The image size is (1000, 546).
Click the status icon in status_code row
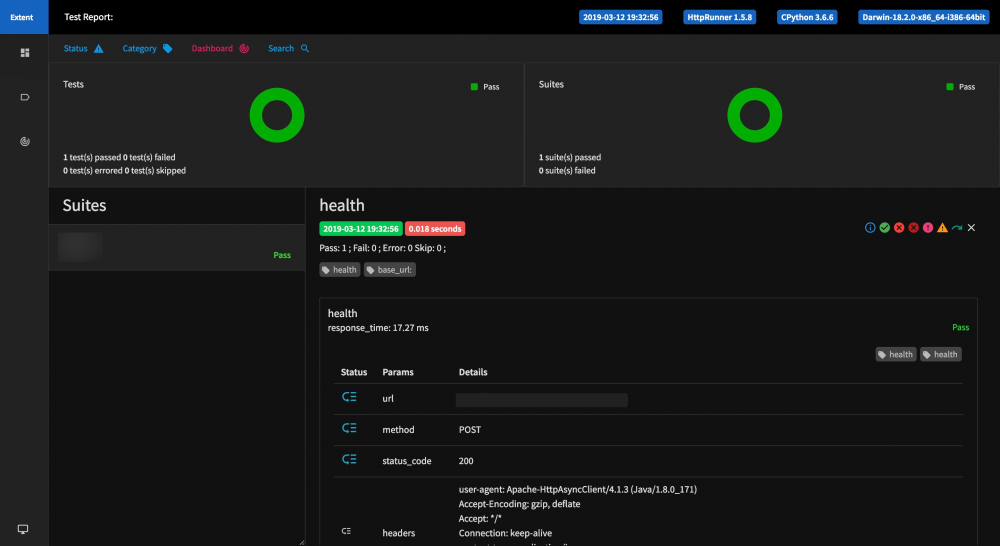(349, 459)
